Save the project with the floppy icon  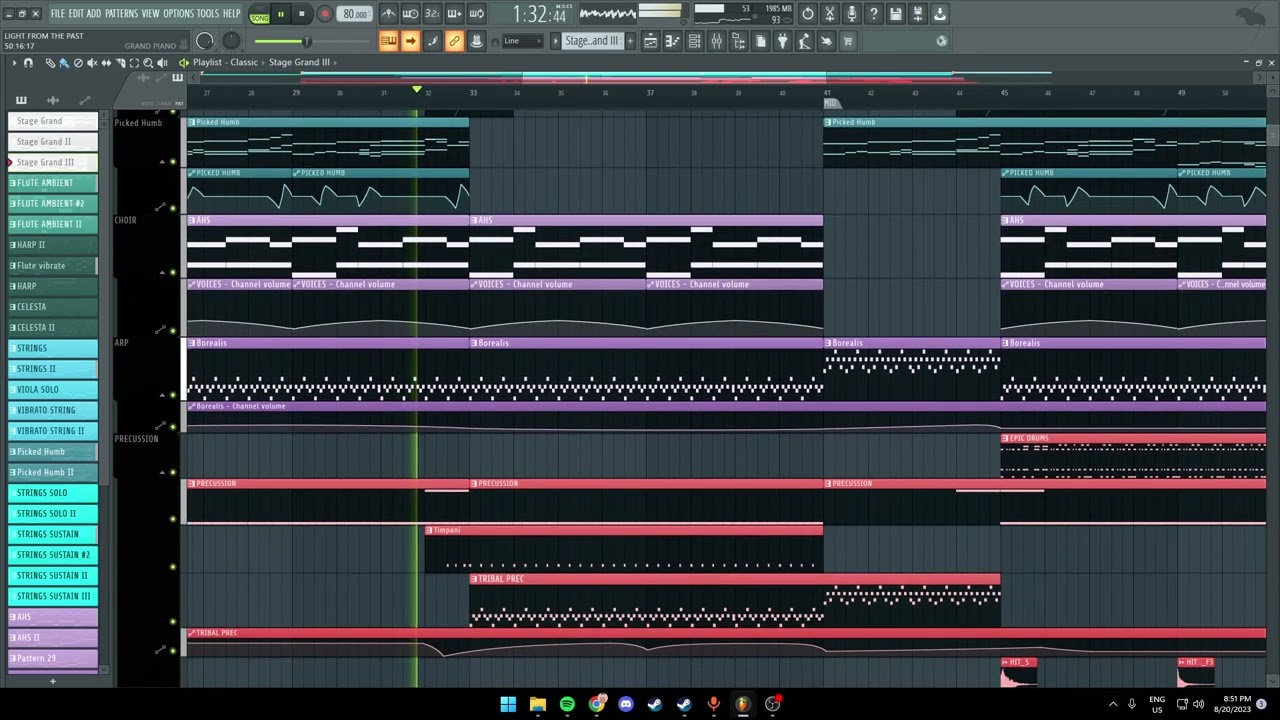click(x=896, y=14)
